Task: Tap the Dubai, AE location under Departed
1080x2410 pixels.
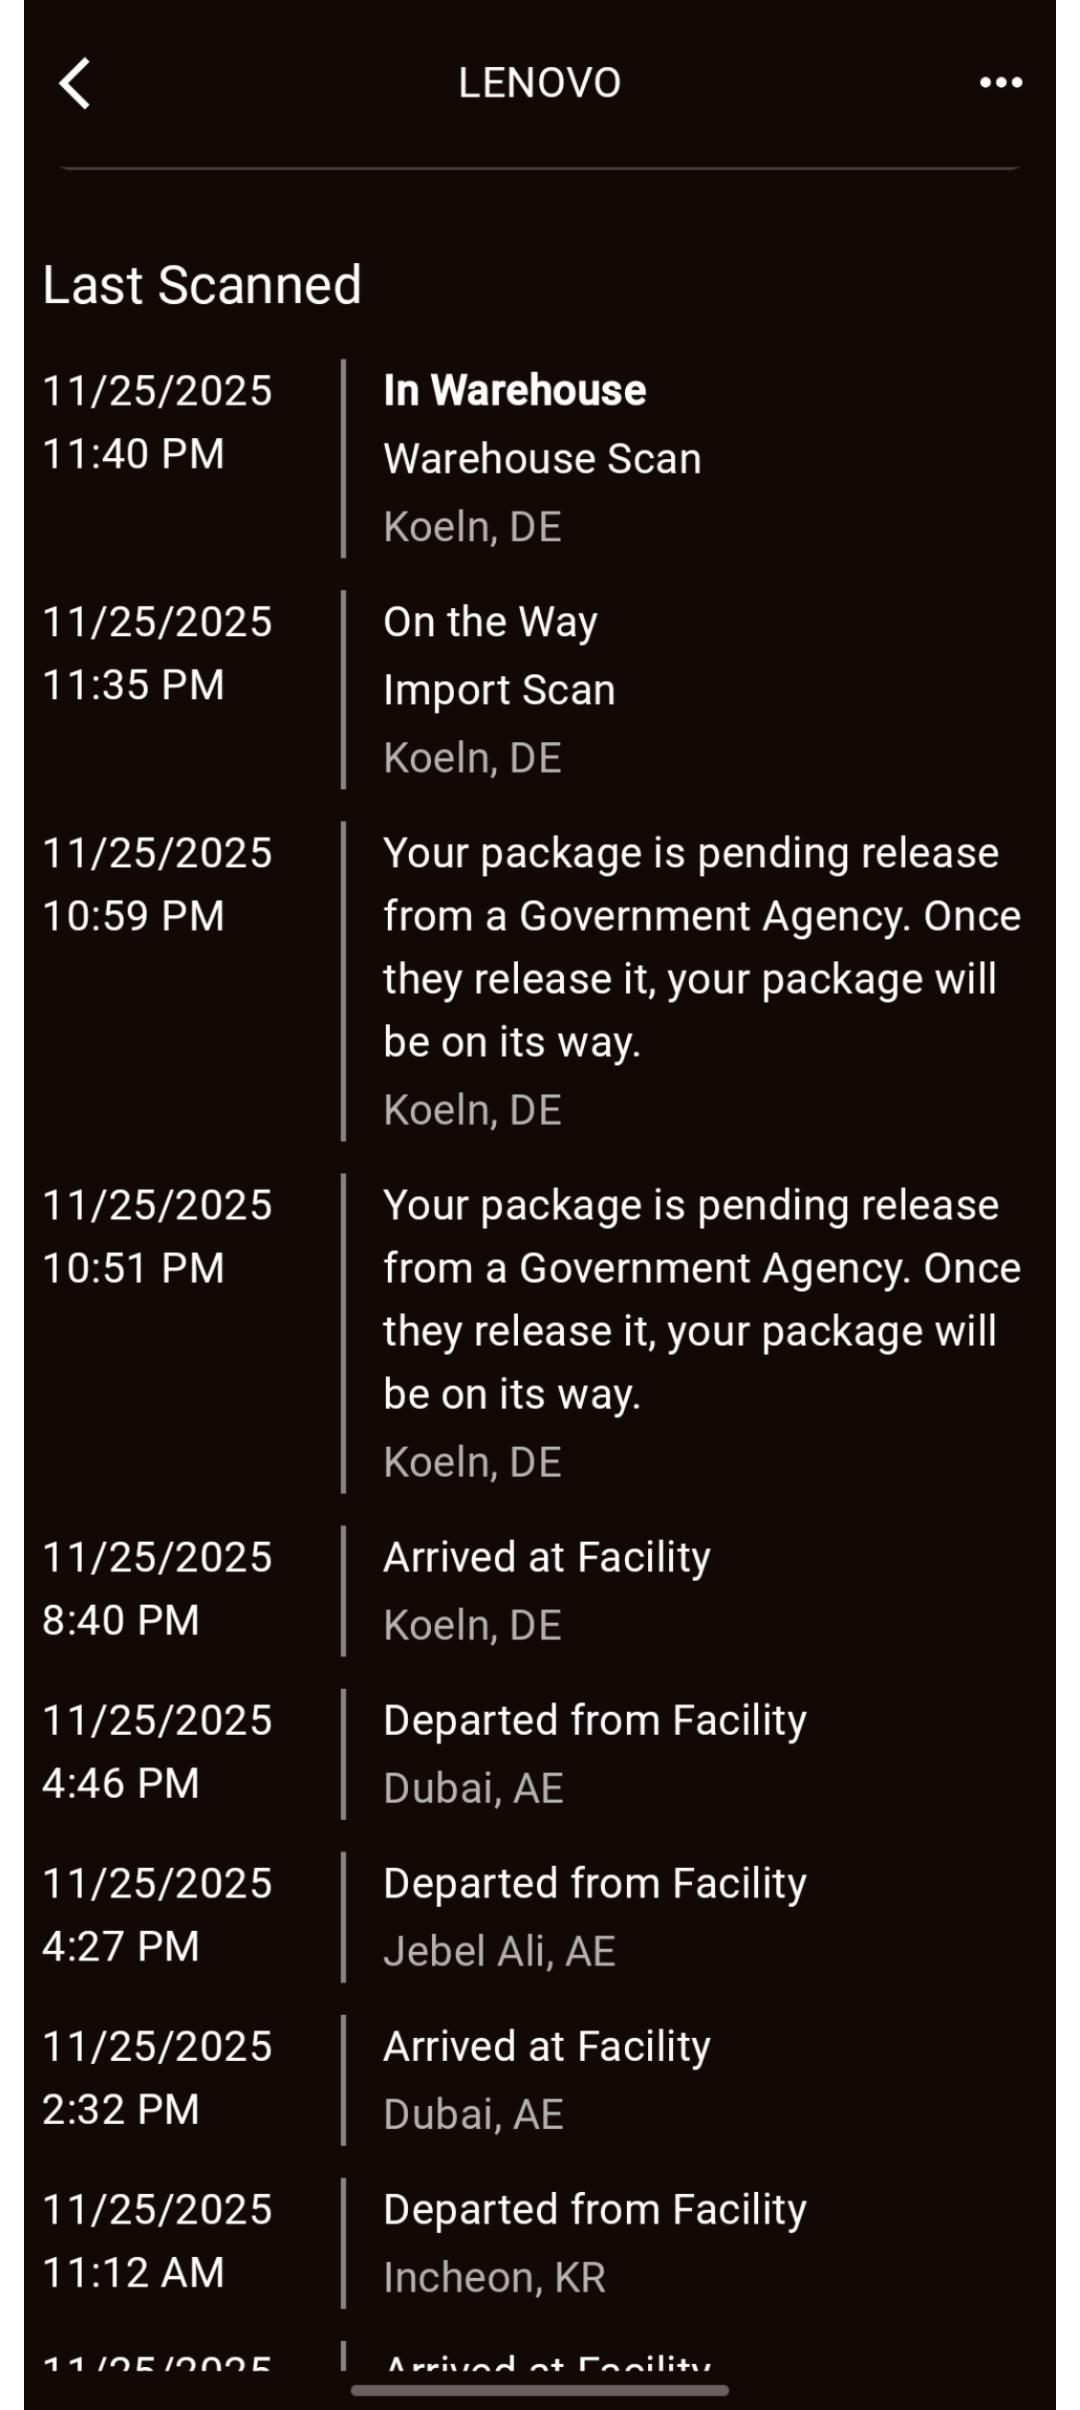Action: [x=473, y=1788]
